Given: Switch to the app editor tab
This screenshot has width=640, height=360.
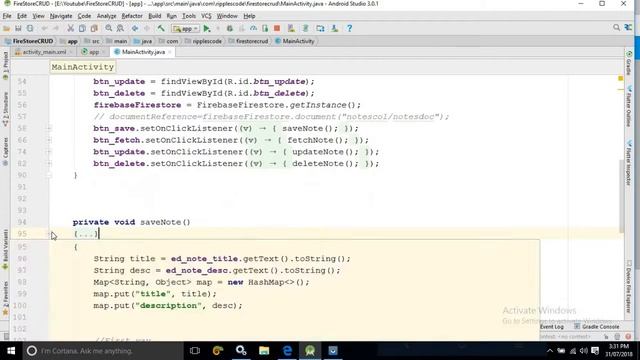Looking at the screenshot, I should pos(93,52).
